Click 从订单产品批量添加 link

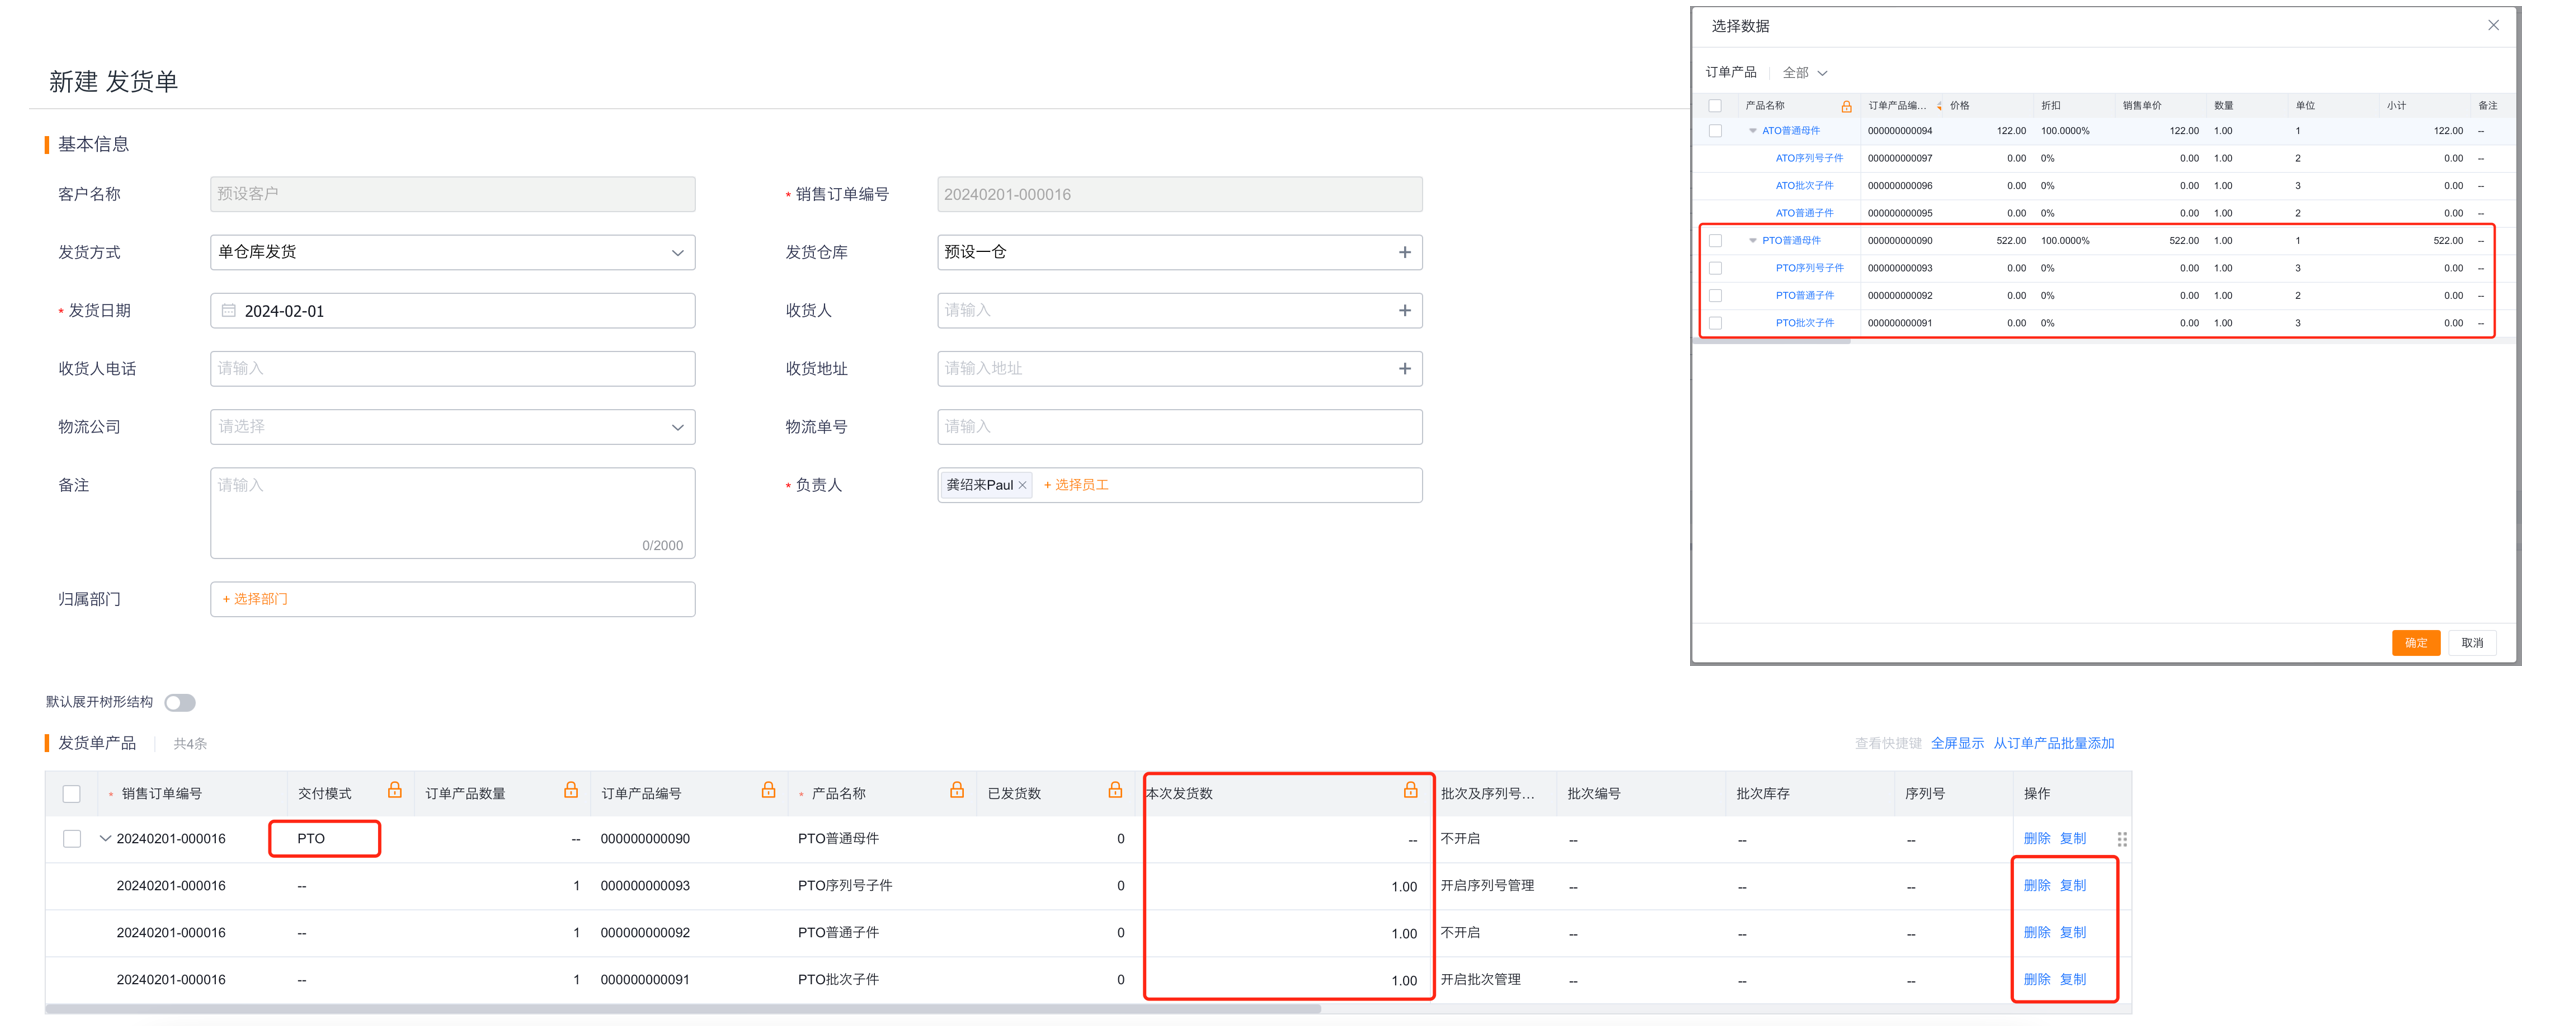click(x=2053, y=743)
